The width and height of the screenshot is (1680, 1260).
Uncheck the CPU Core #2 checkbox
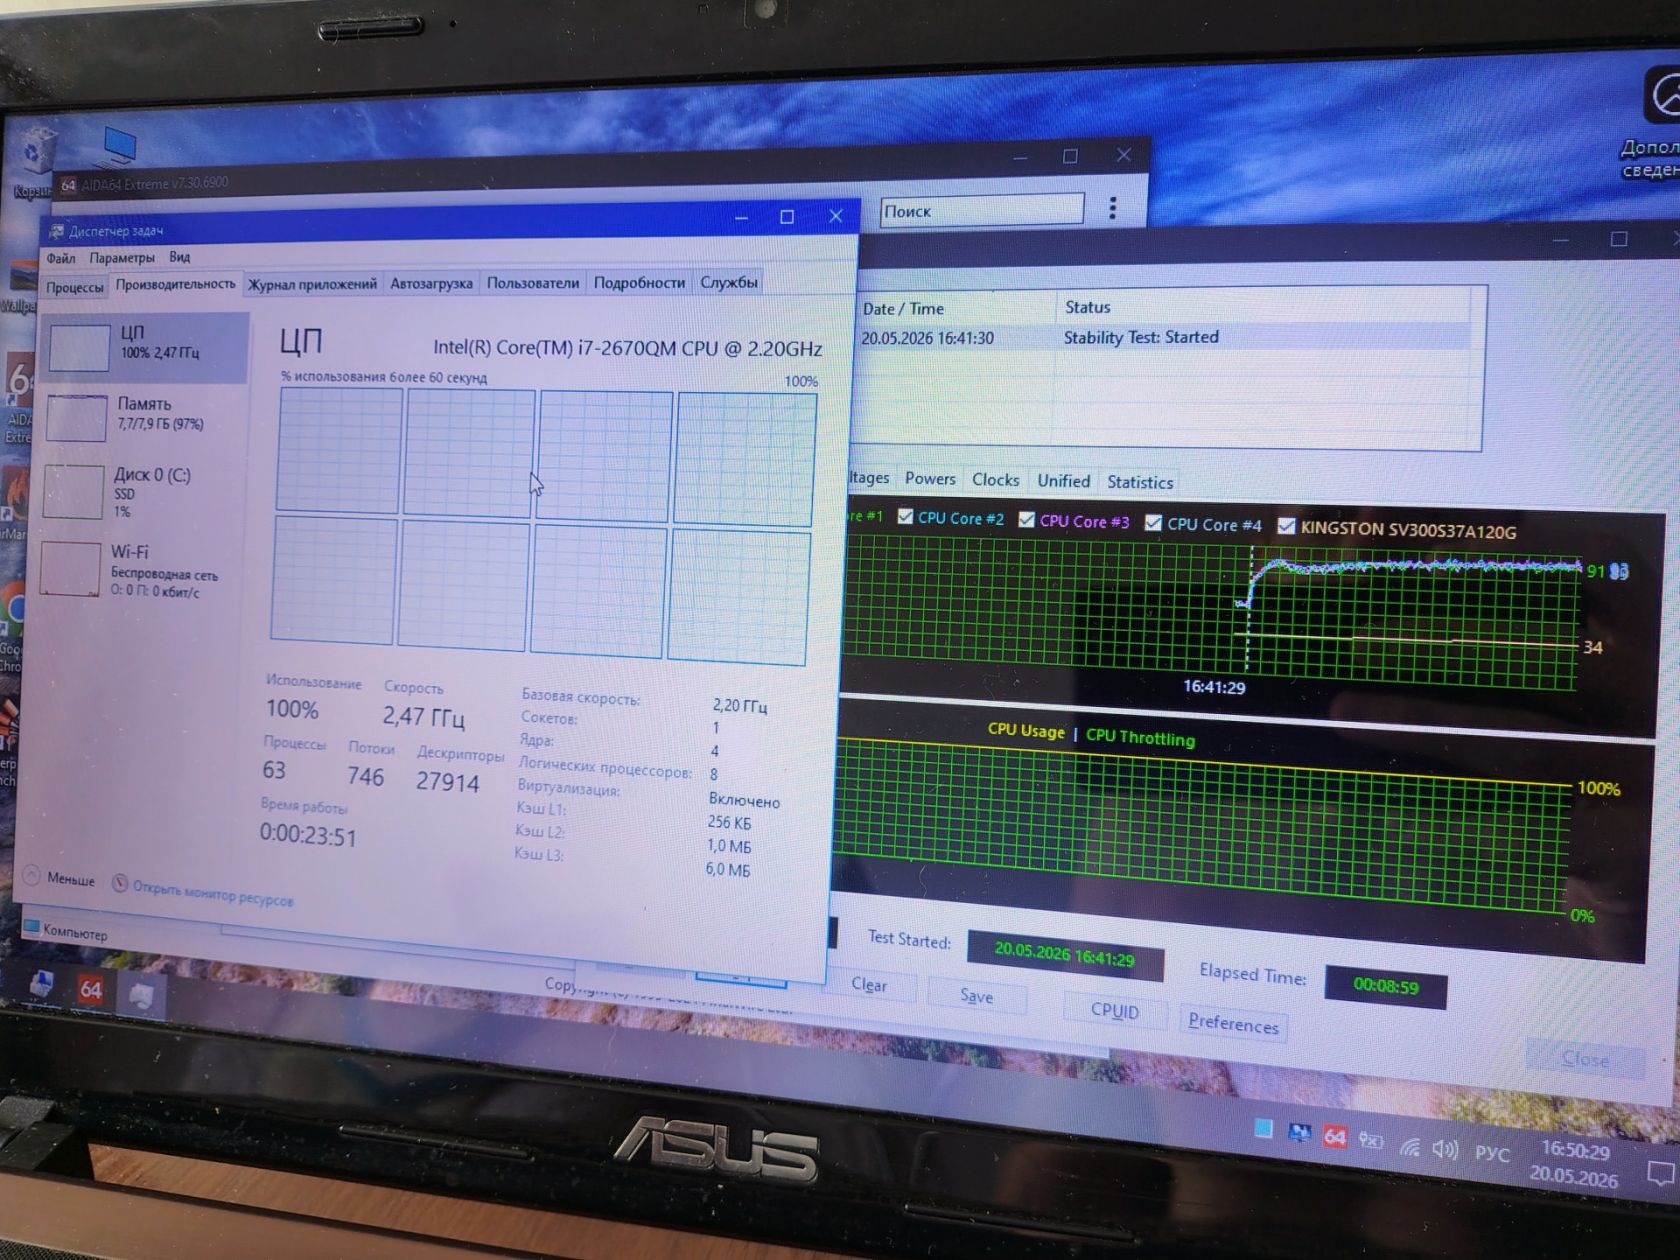coord(906,516)
